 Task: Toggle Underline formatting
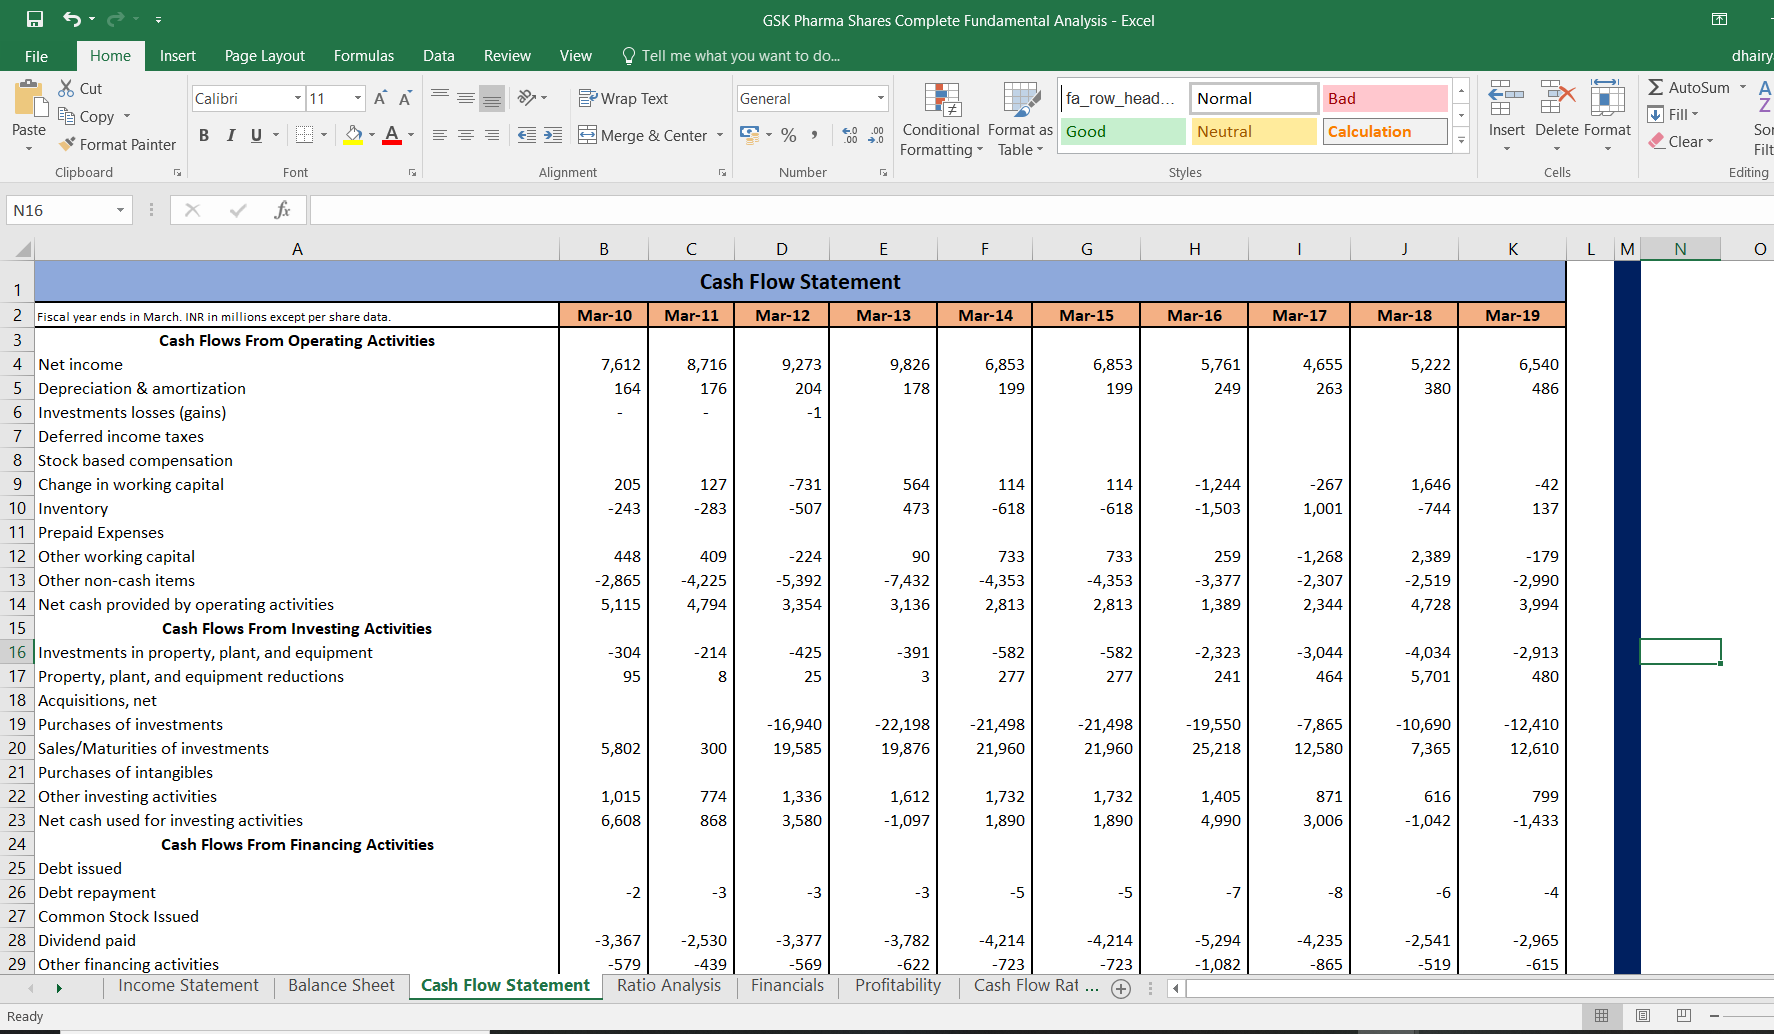click(x=256, y=135)
